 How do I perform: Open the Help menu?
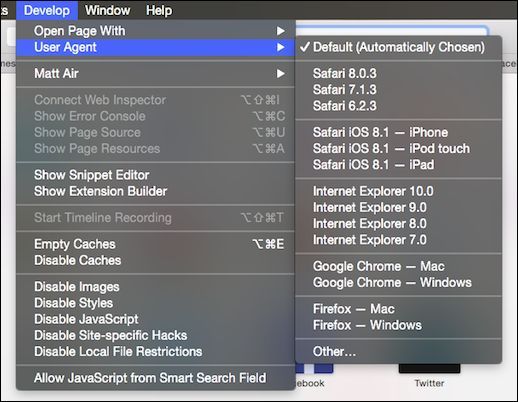[x=159, y=10]
